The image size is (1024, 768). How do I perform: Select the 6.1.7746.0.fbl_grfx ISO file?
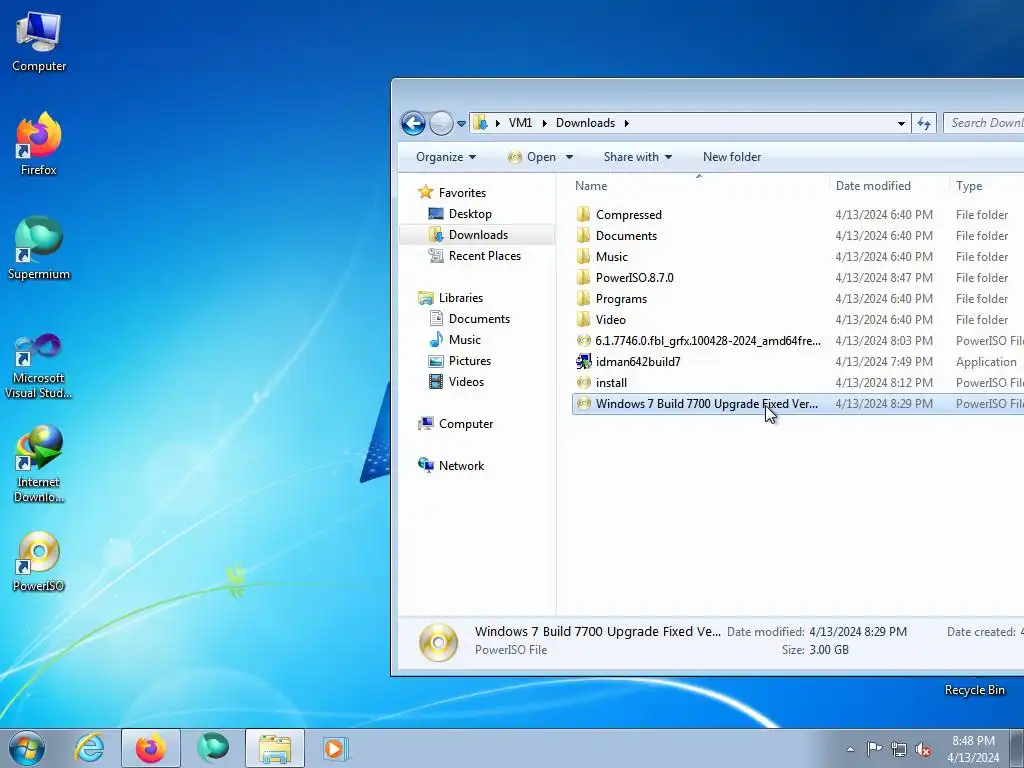click(x=707, y=341)
